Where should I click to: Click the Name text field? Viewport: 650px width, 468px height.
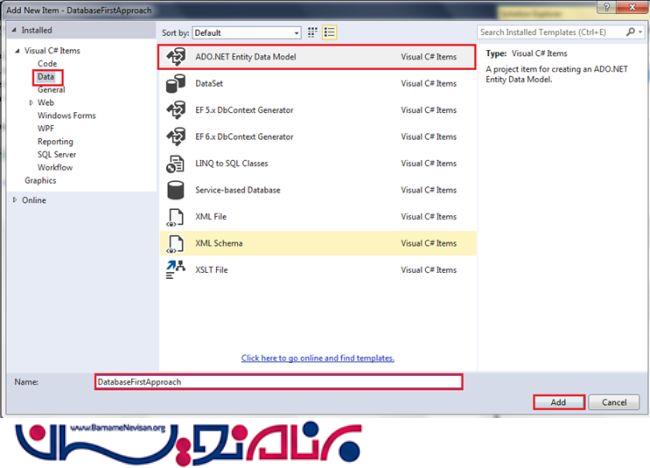(278, 382)
